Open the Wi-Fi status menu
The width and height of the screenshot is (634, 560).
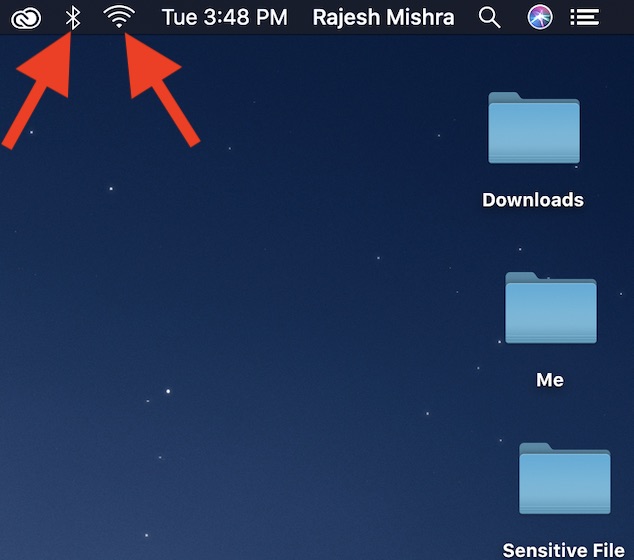(119, 17)
